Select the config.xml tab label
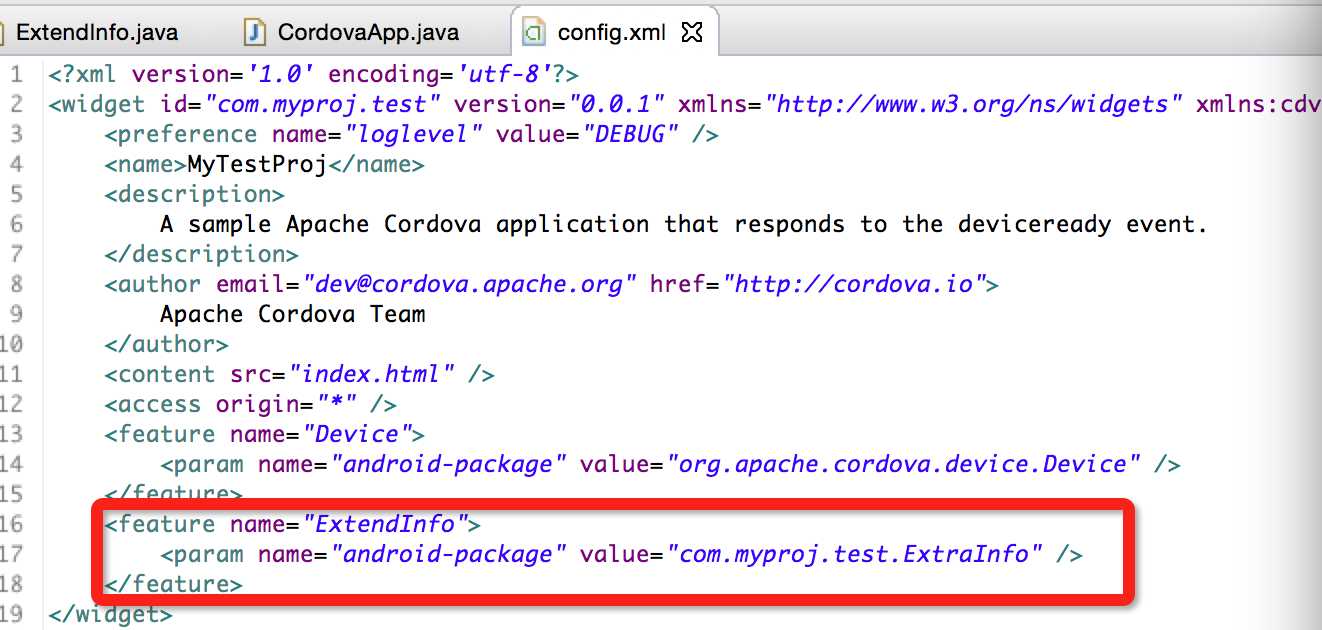The width and height of the screenshot is (1322, 630). [612, 32]
